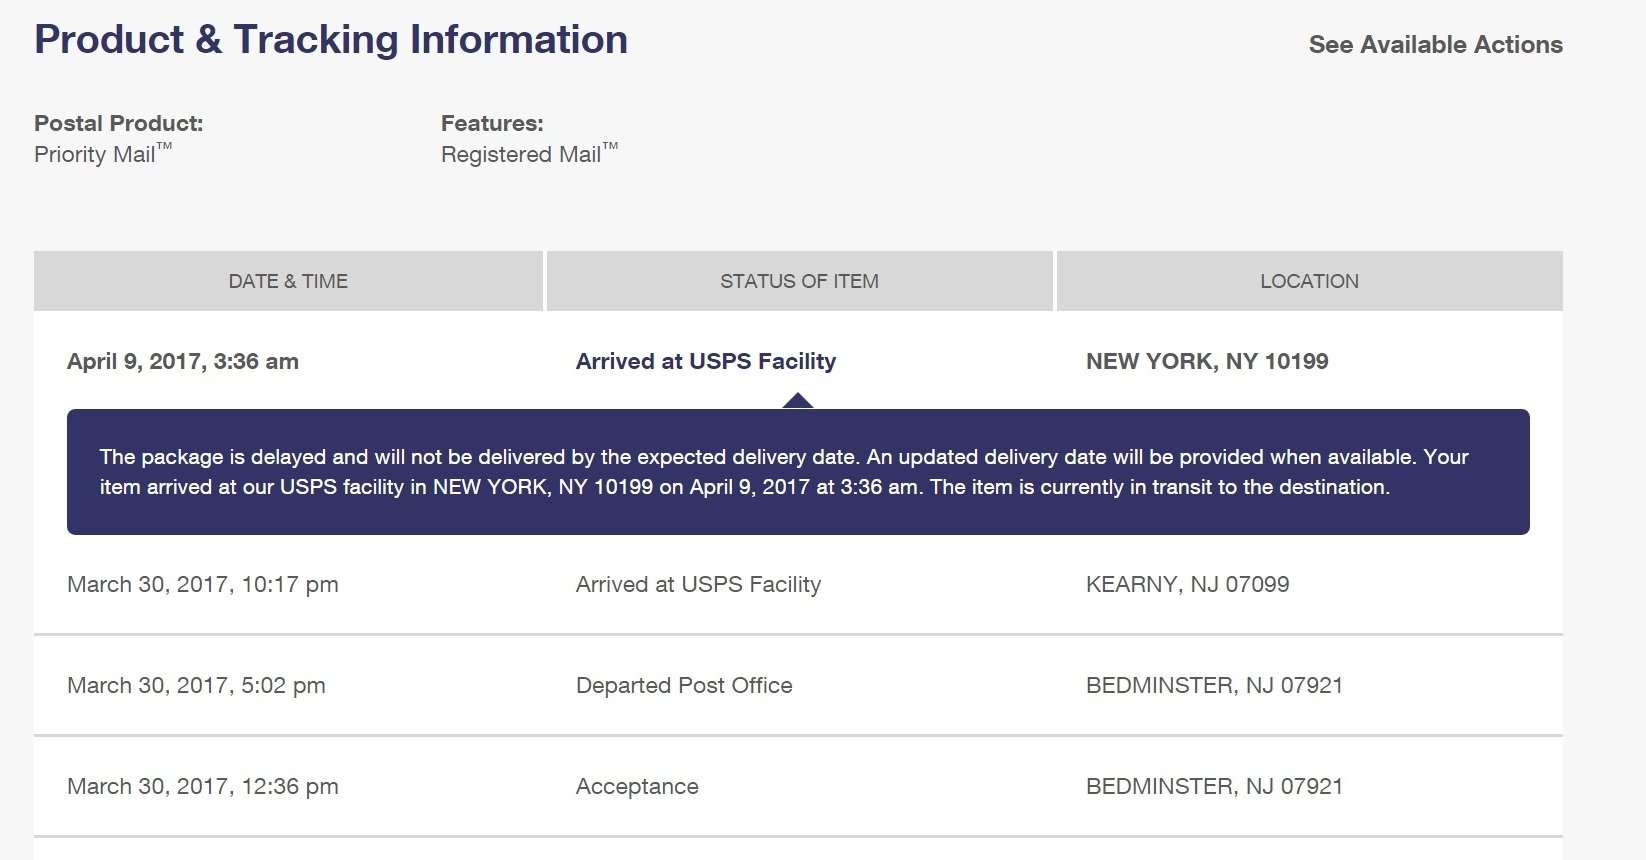Click the Registered Mail feature text

point(530,154)
